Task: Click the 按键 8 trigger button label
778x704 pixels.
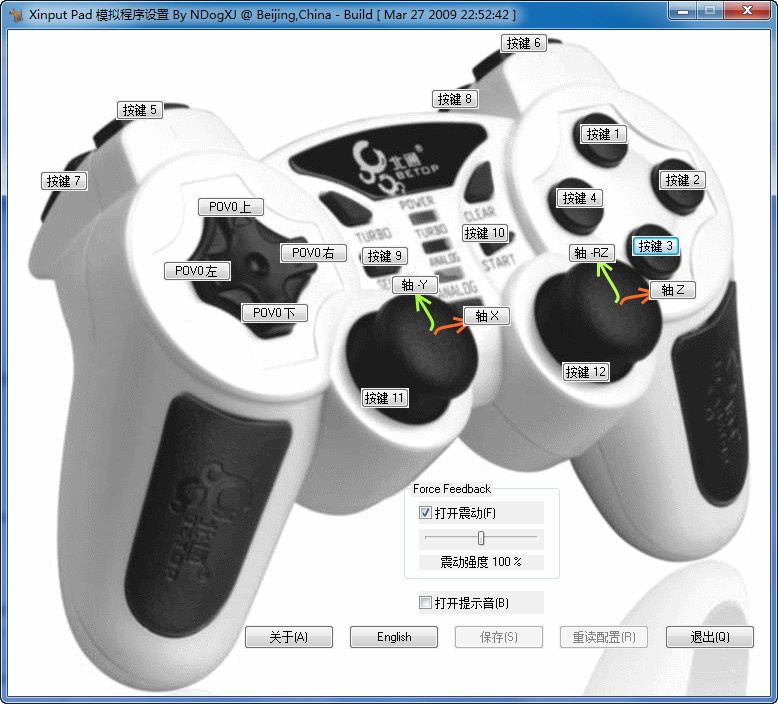Action: (x=455, y=99)
